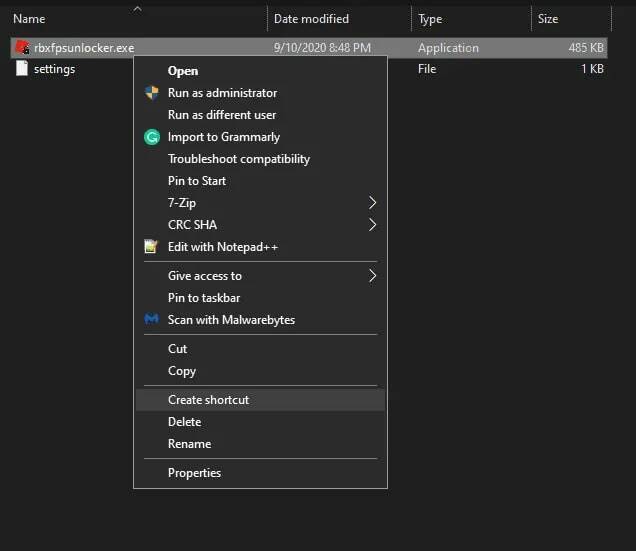Screen dimensions: 636x551
Task: Select Pin to Start
Action: coord(197,181)
